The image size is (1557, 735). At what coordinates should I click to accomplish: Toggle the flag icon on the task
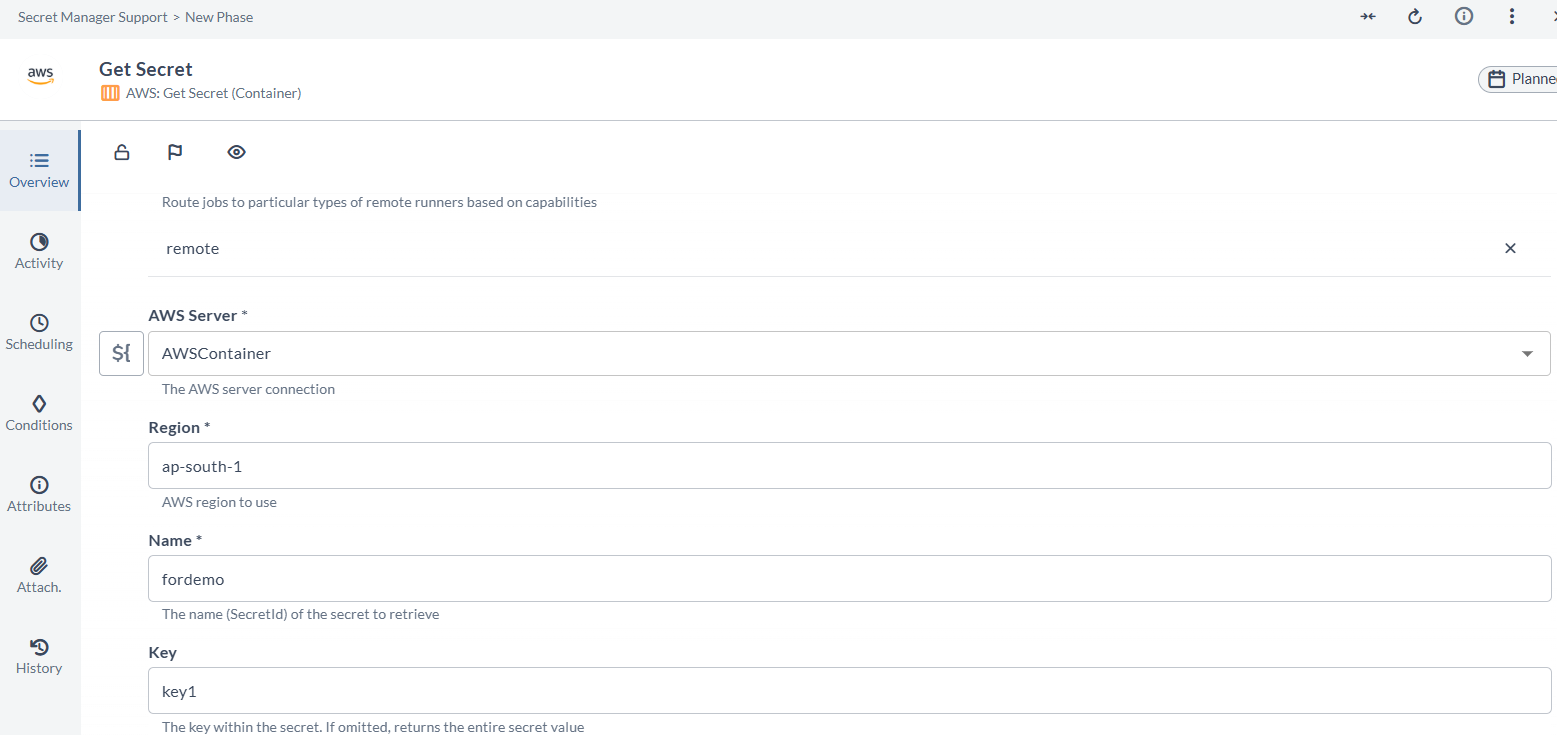[175, 152]
